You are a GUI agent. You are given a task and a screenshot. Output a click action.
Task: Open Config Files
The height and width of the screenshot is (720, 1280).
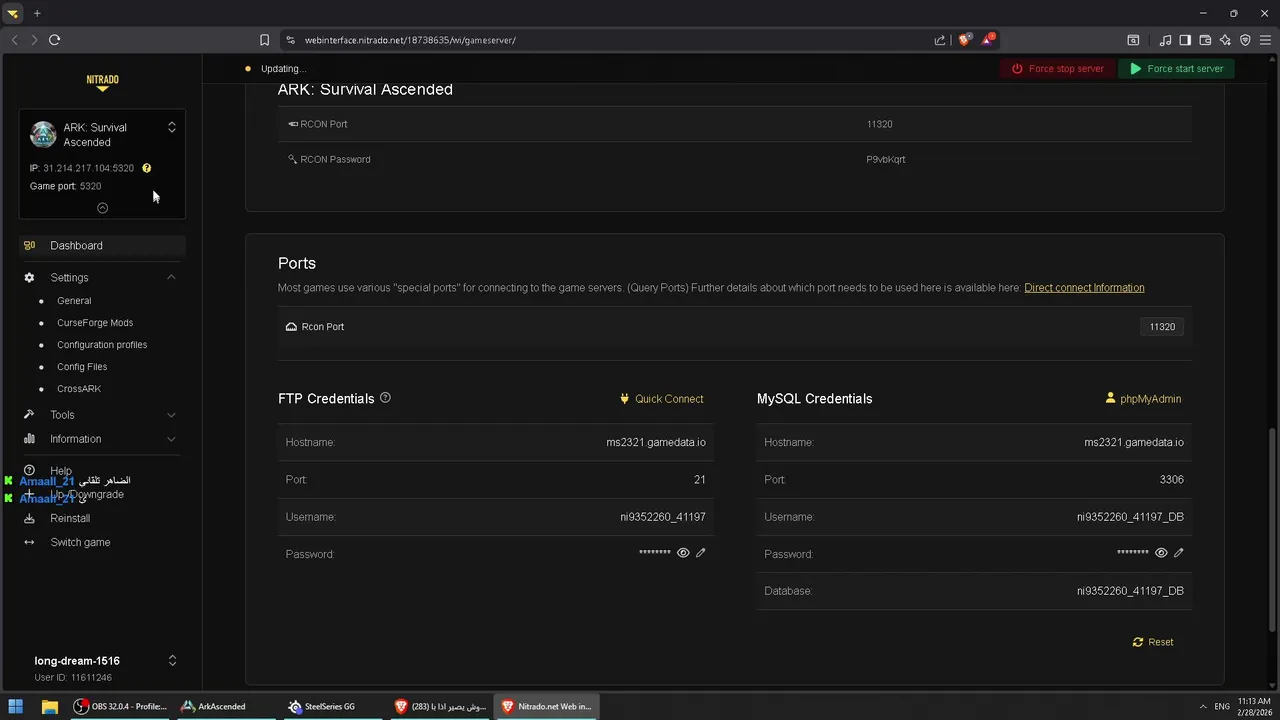82,367
